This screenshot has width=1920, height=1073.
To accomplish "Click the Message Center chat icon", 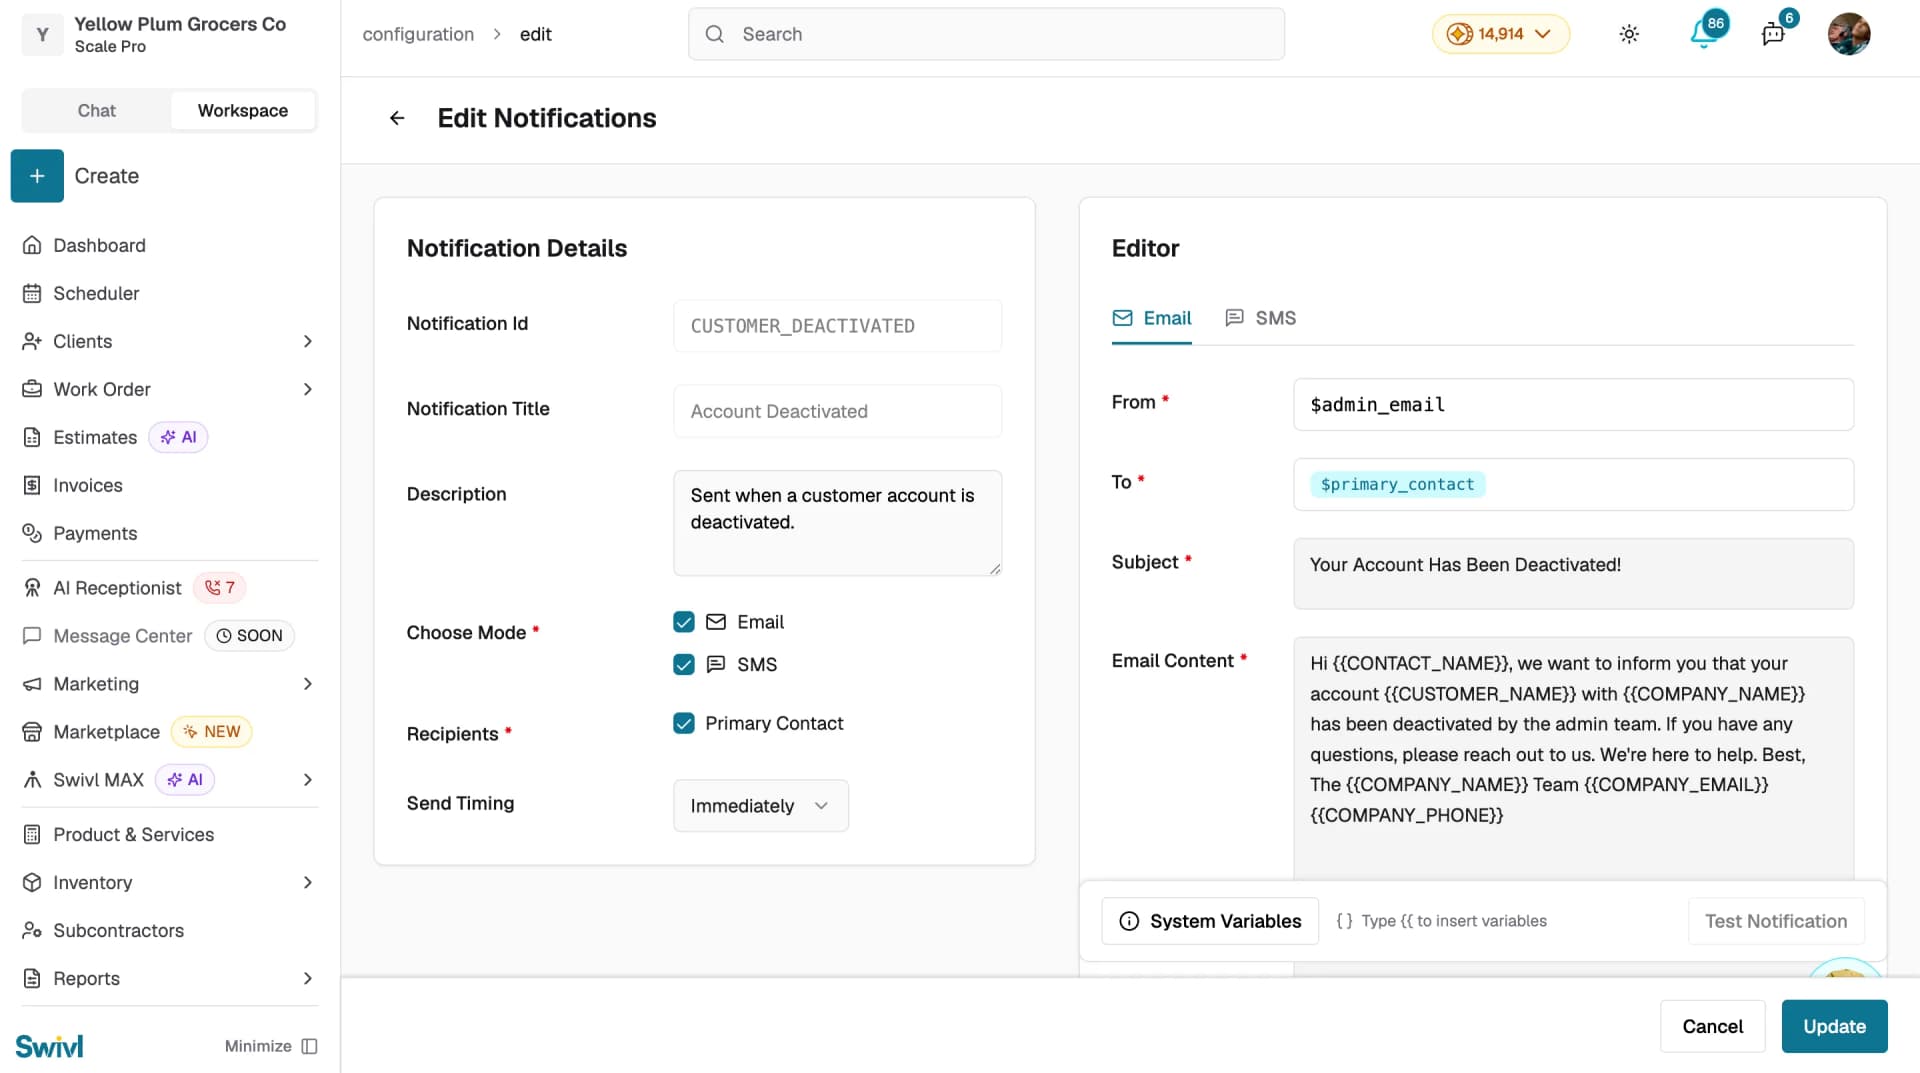I will pos(32,636).
